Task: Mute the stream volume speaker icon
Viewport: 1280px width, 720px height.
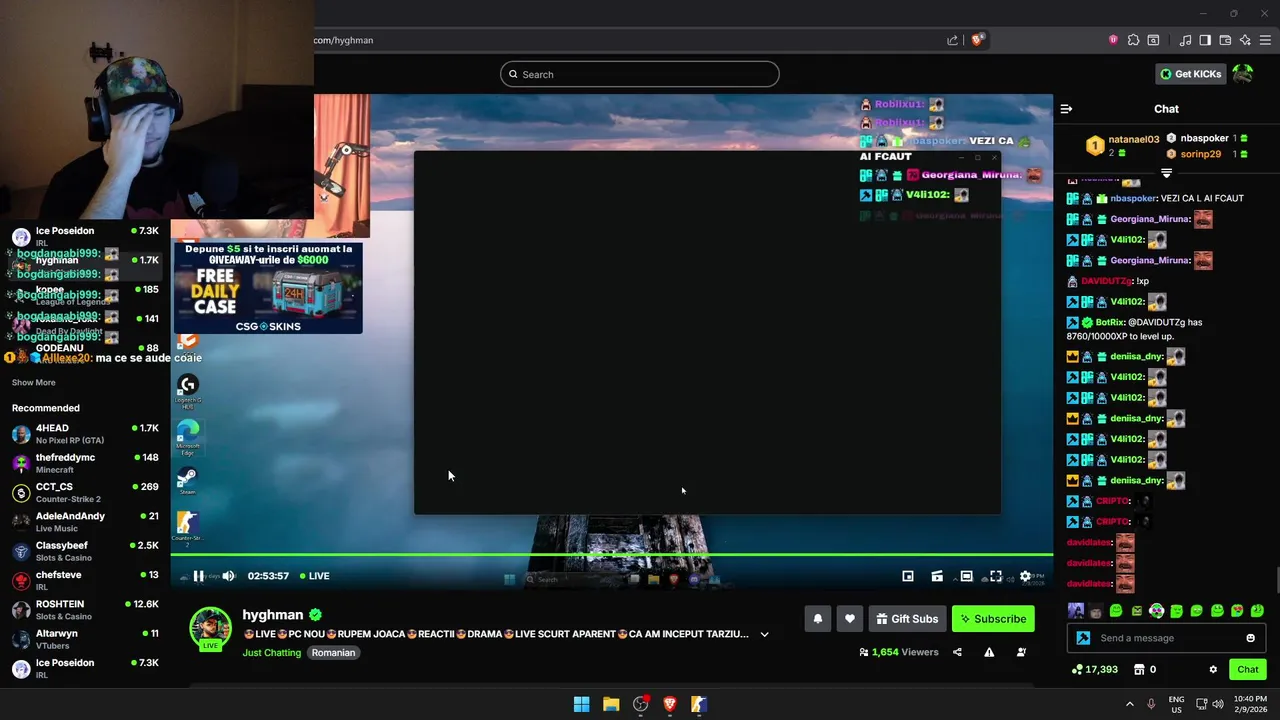Action: [x=228, y=576]
